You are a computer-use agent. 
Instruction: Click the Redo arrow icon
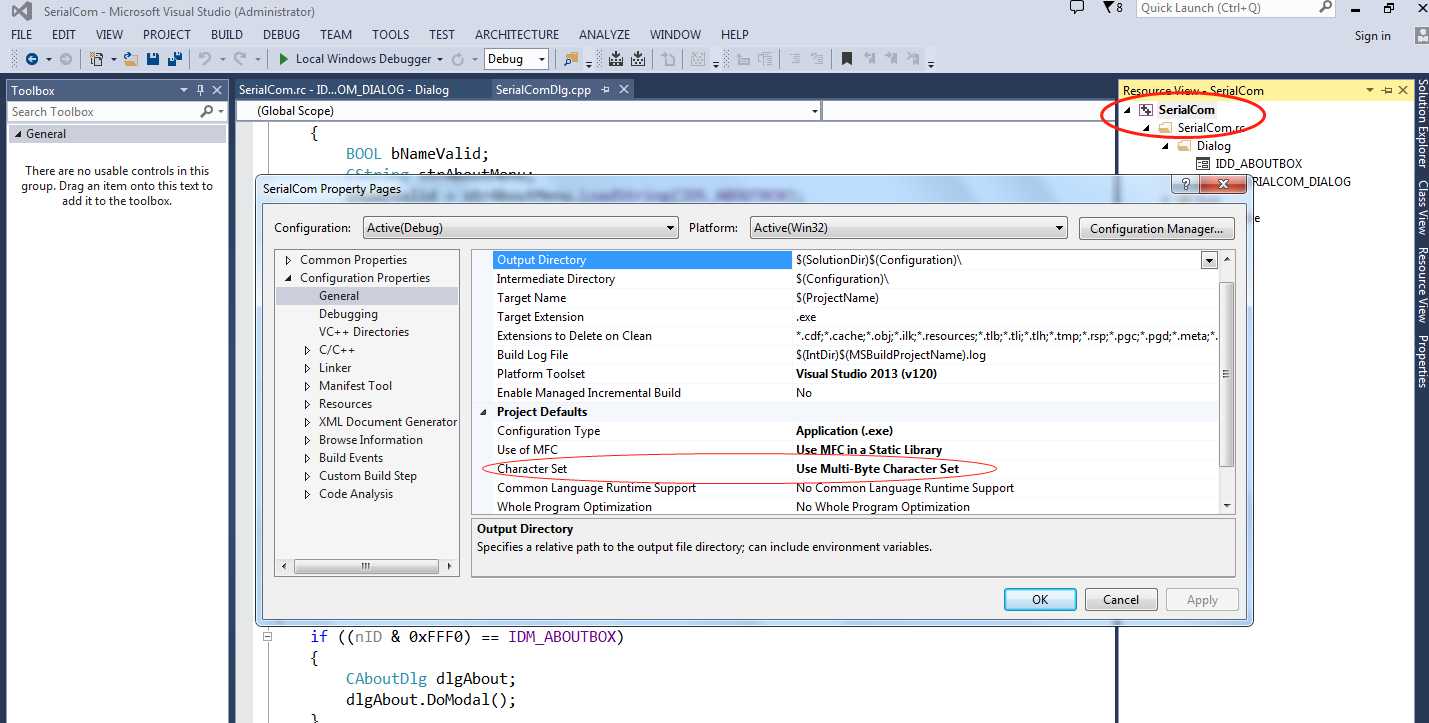click(240, 59)
